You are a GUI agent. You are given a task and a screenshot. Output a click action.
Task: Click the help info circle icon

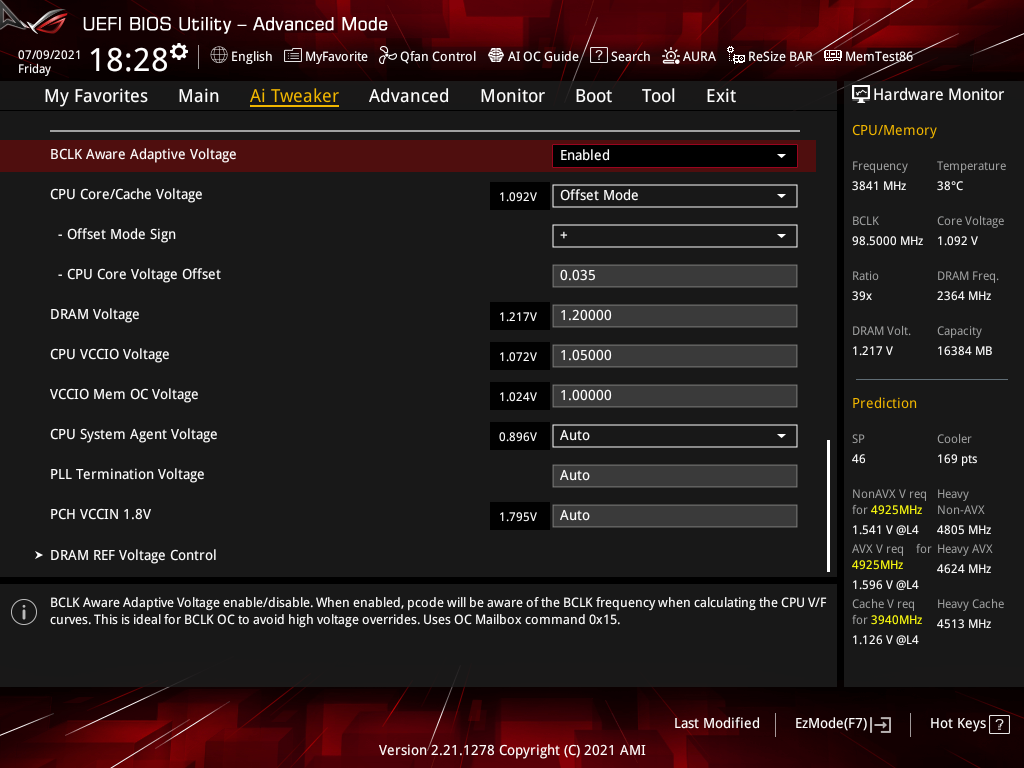(24, 612)
